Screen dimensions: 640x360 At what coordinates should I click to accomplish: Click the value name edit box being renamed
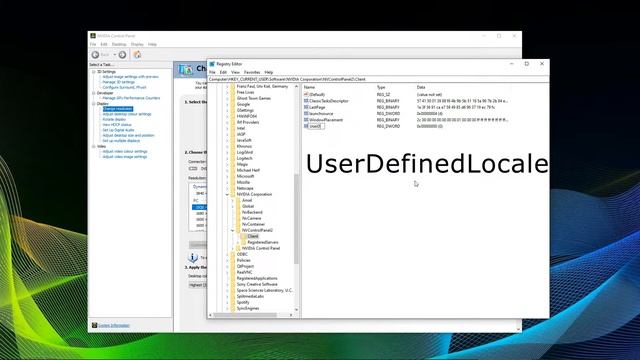pos(316,127)
